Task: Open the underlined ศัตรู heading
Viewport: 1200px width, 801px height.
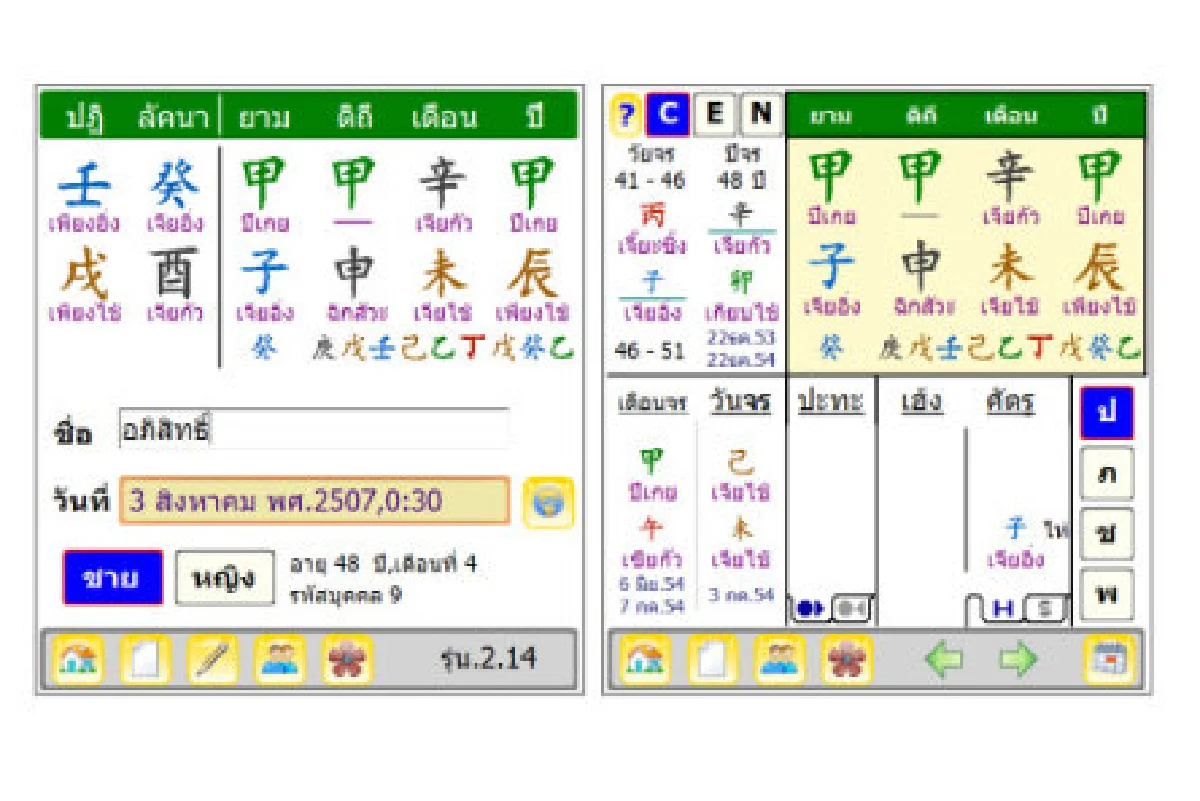Action: [x=1010, y=402]
